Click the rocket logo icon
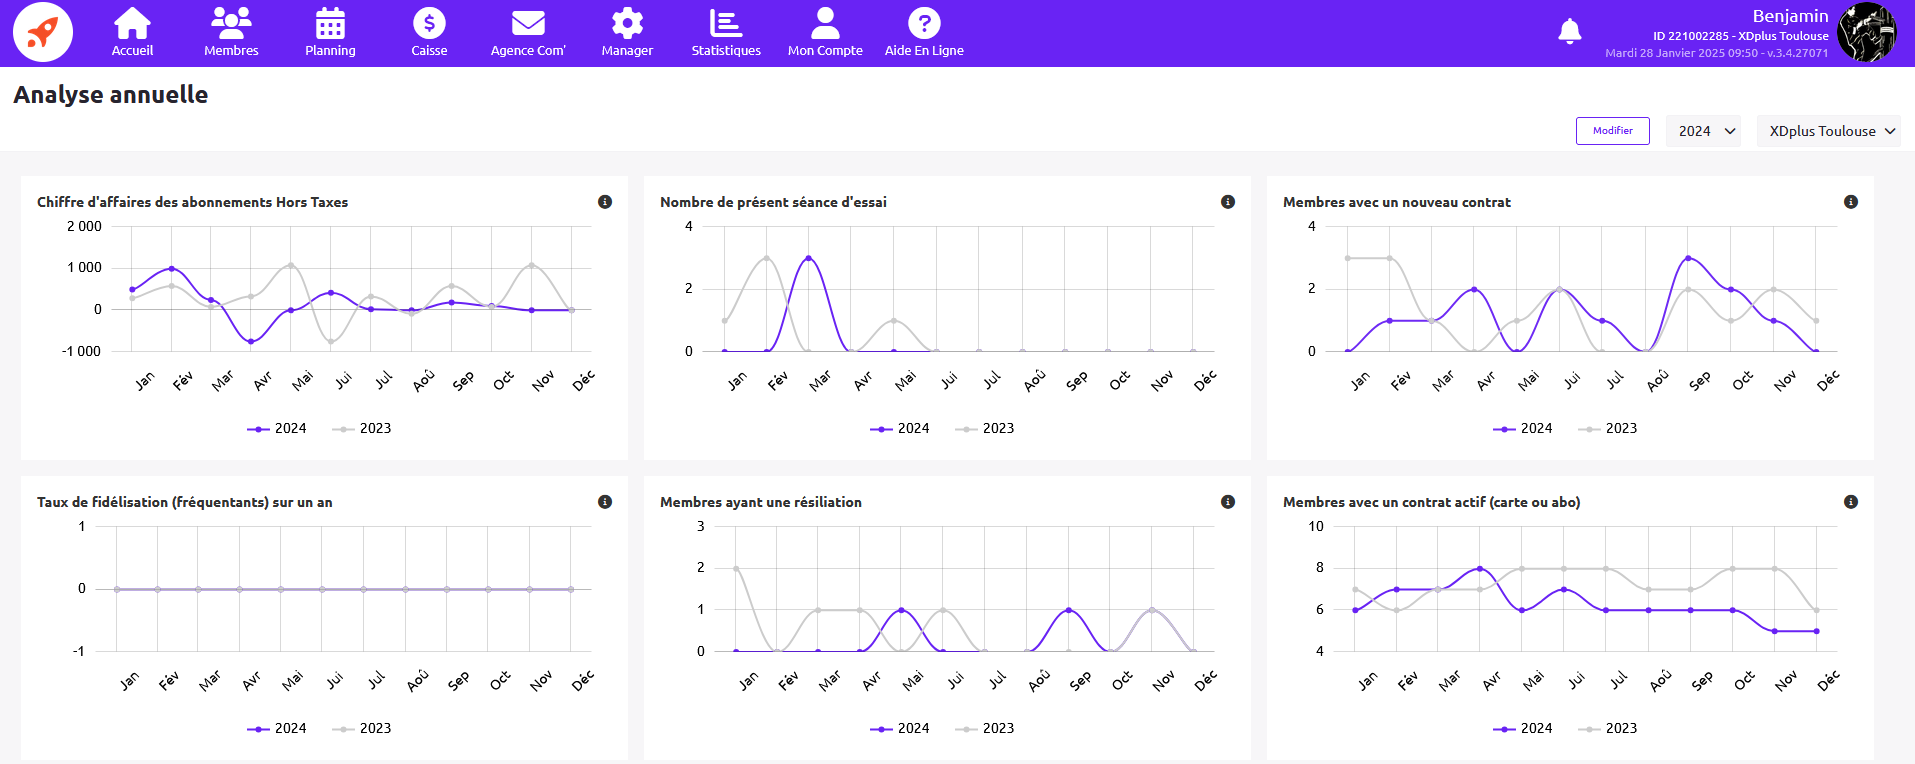 coord(43,32)
